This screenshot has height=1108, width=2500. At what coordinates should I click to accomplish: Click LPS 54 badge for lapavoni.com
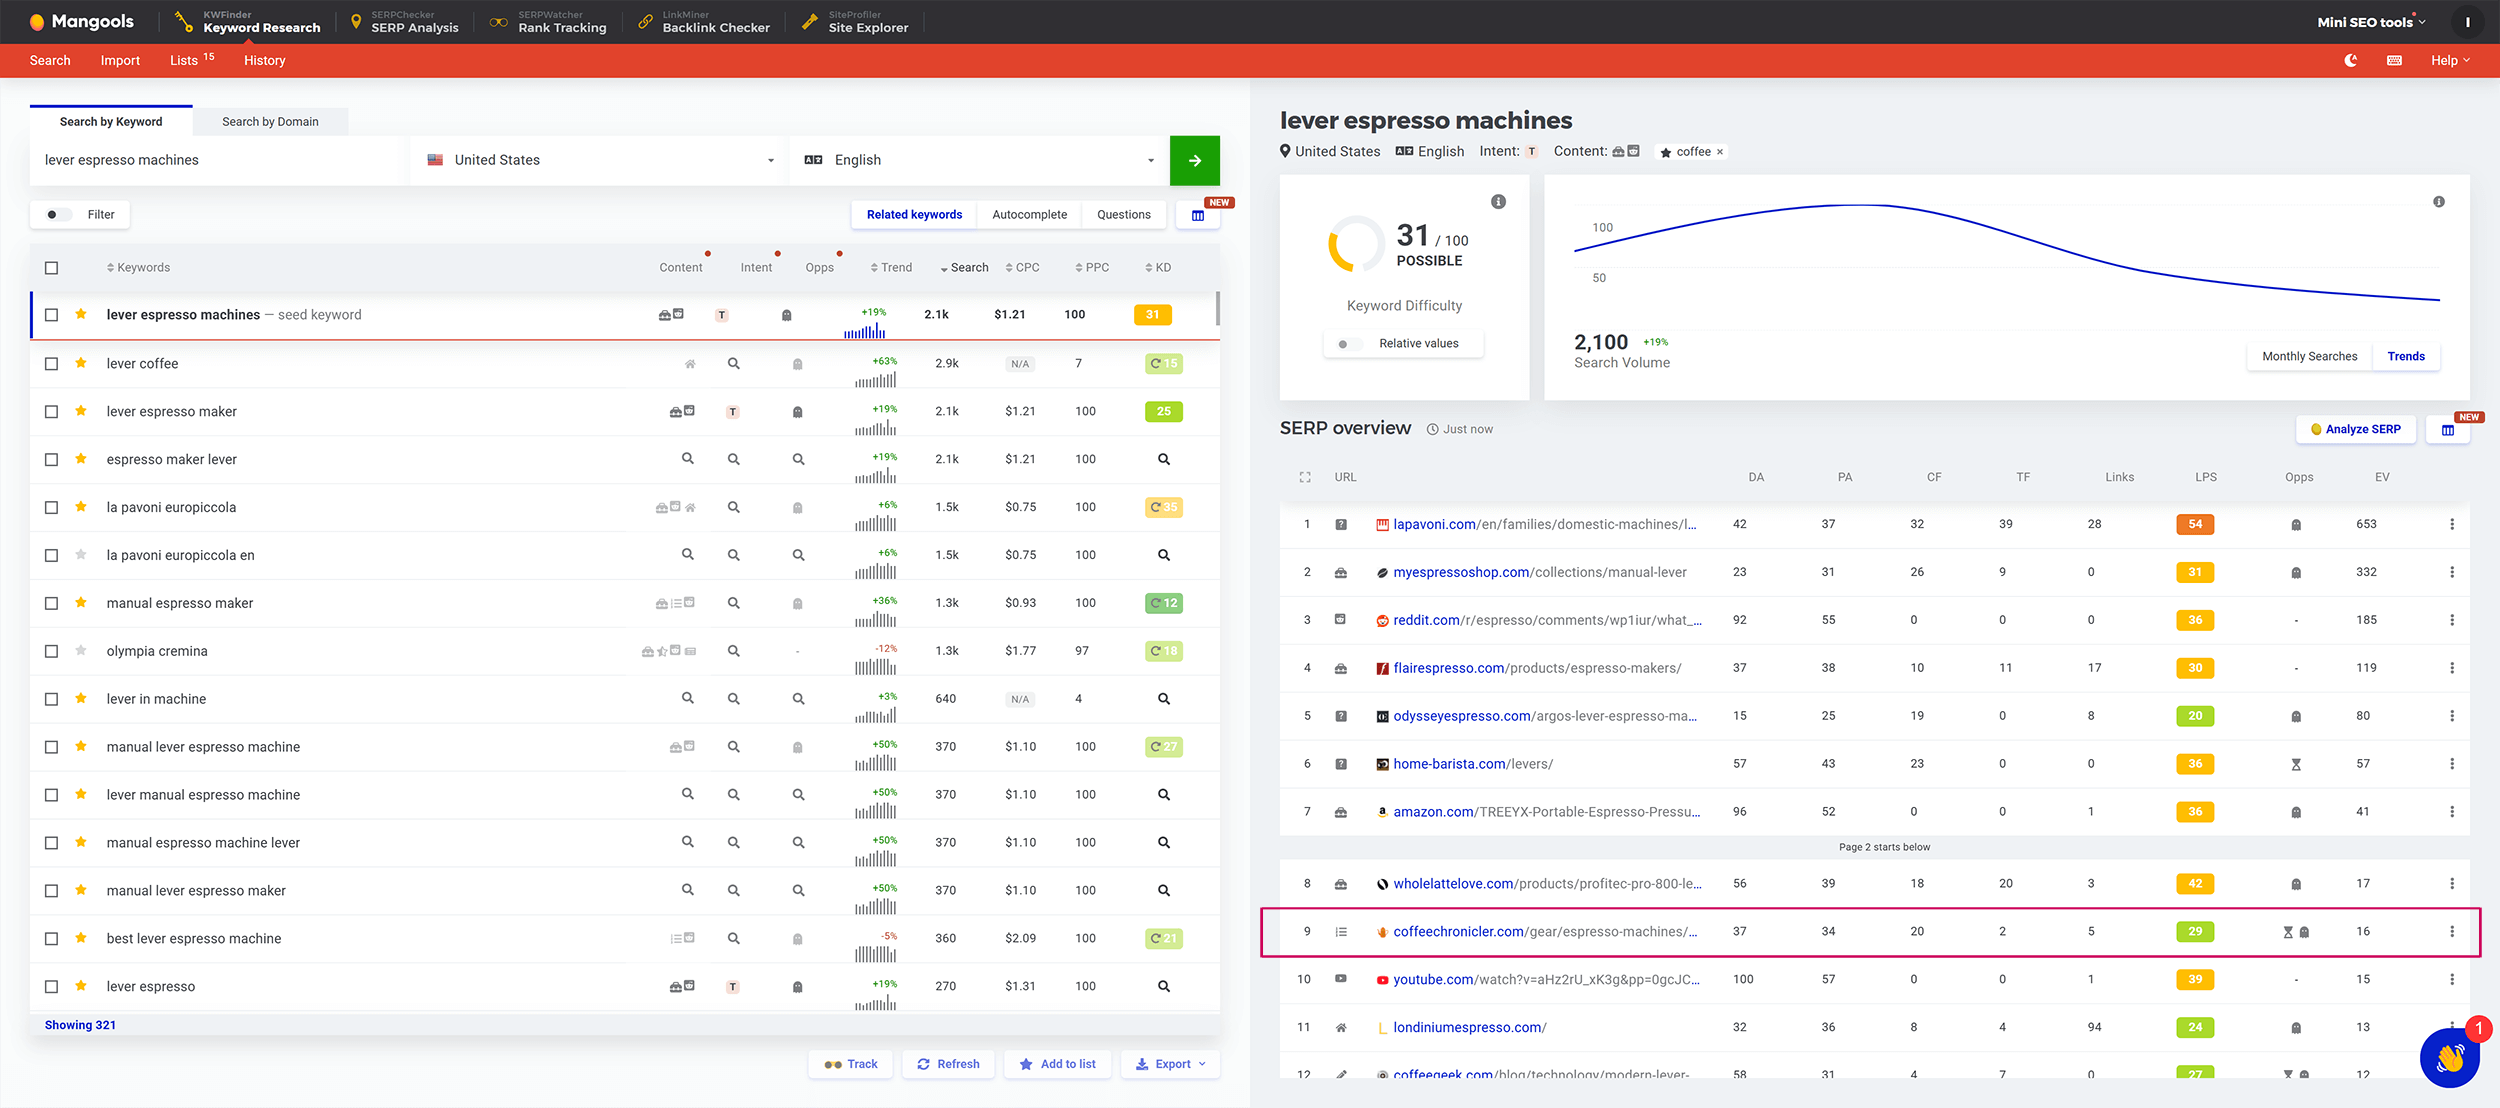[x=2195, y=524]
